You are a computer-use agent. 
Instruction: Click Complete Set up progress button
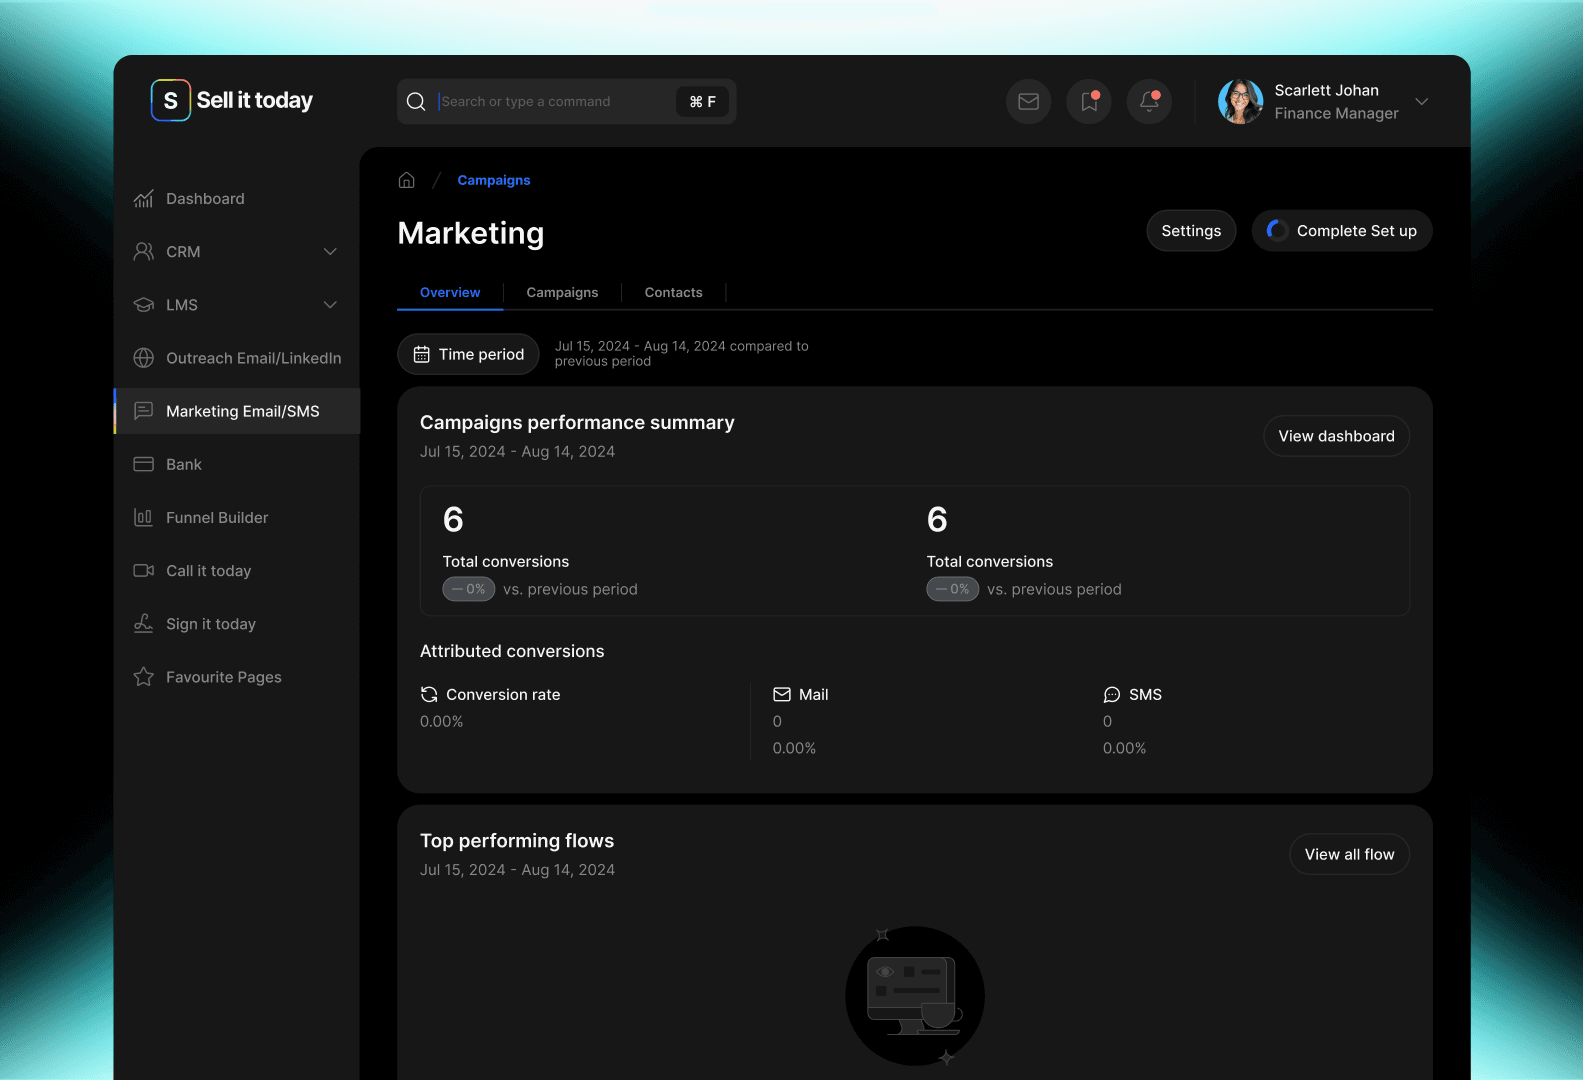click(1341, 231)
